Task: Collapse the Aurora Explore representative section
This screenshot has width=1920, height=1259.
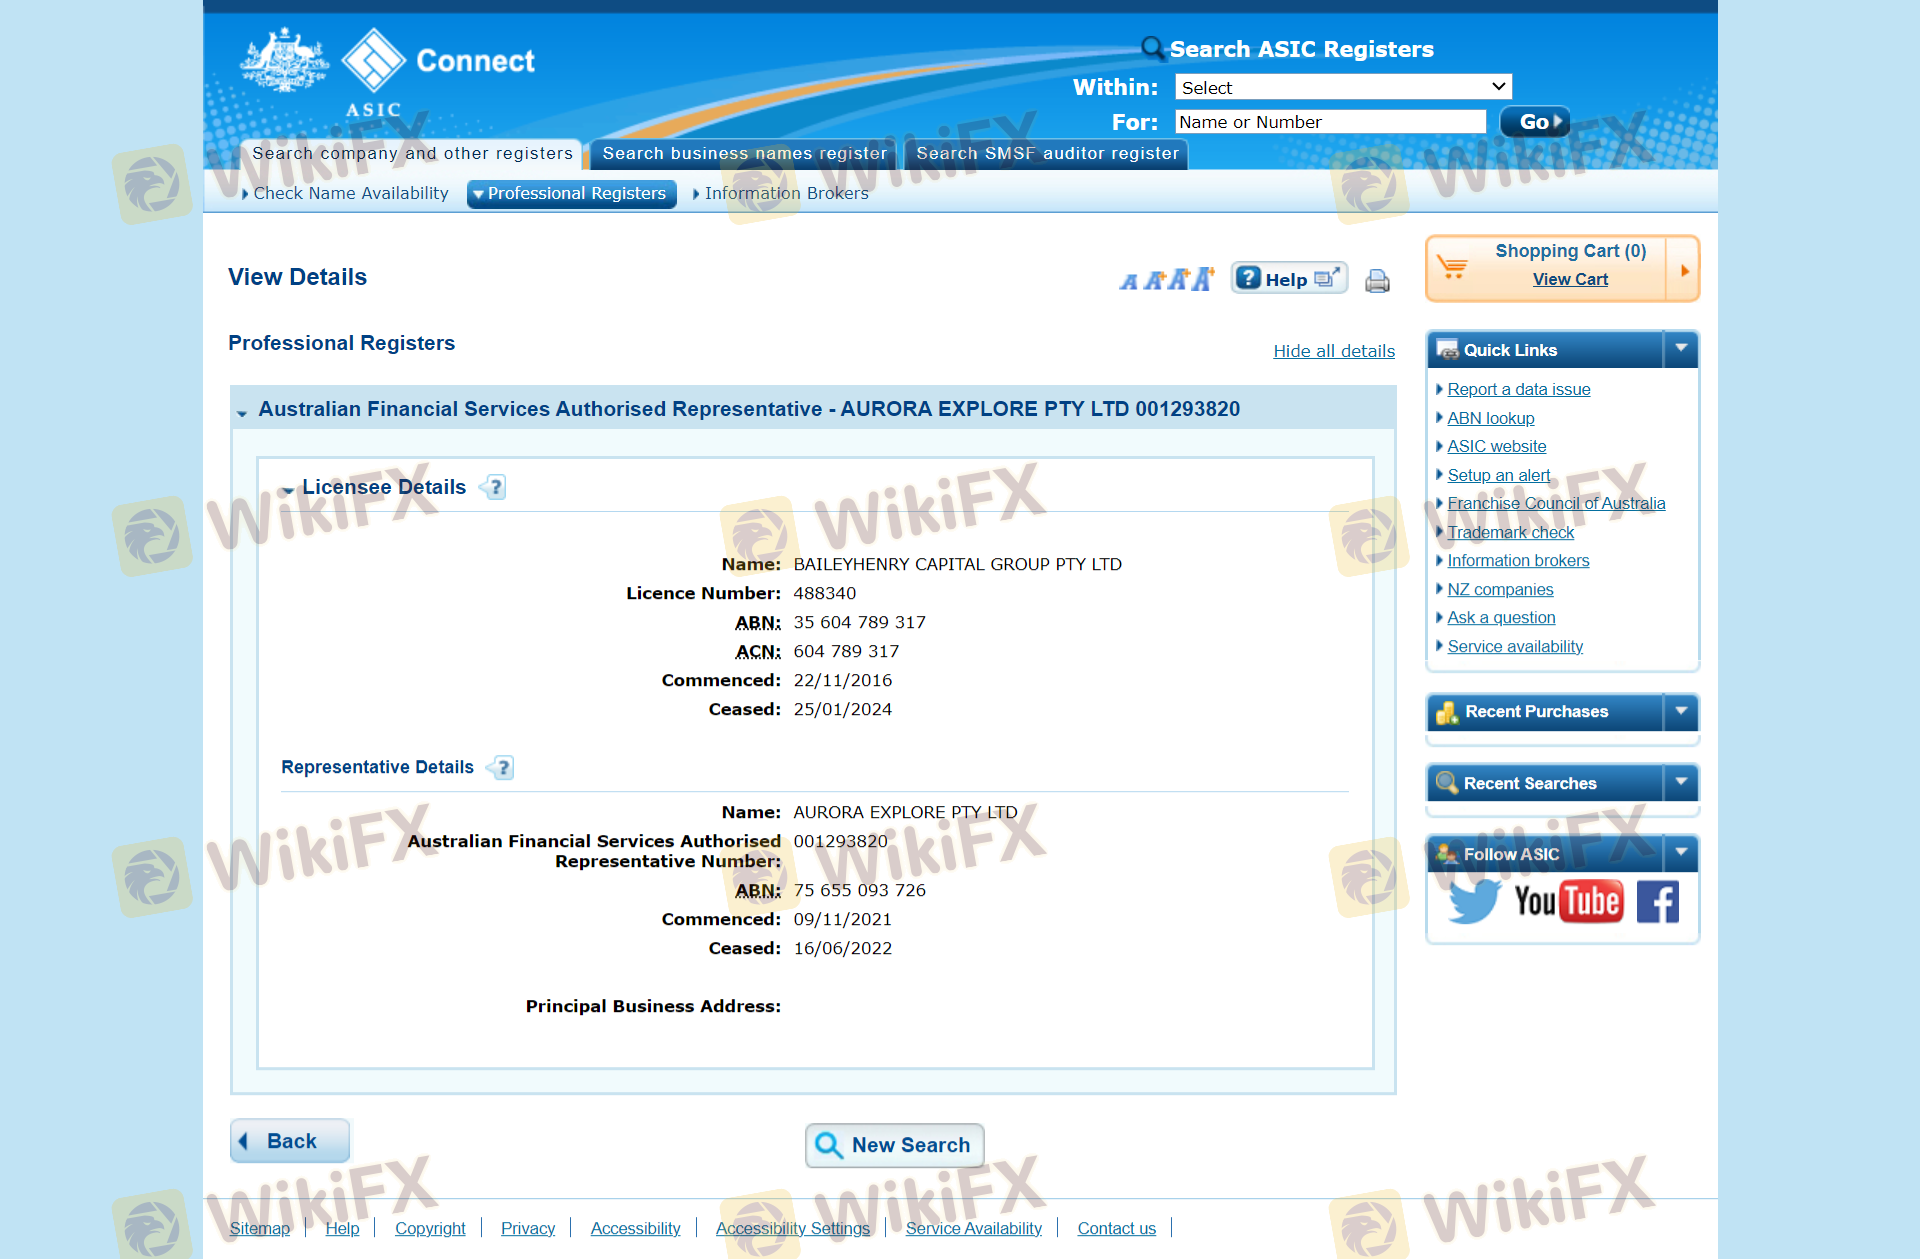Action: point(242,411)
